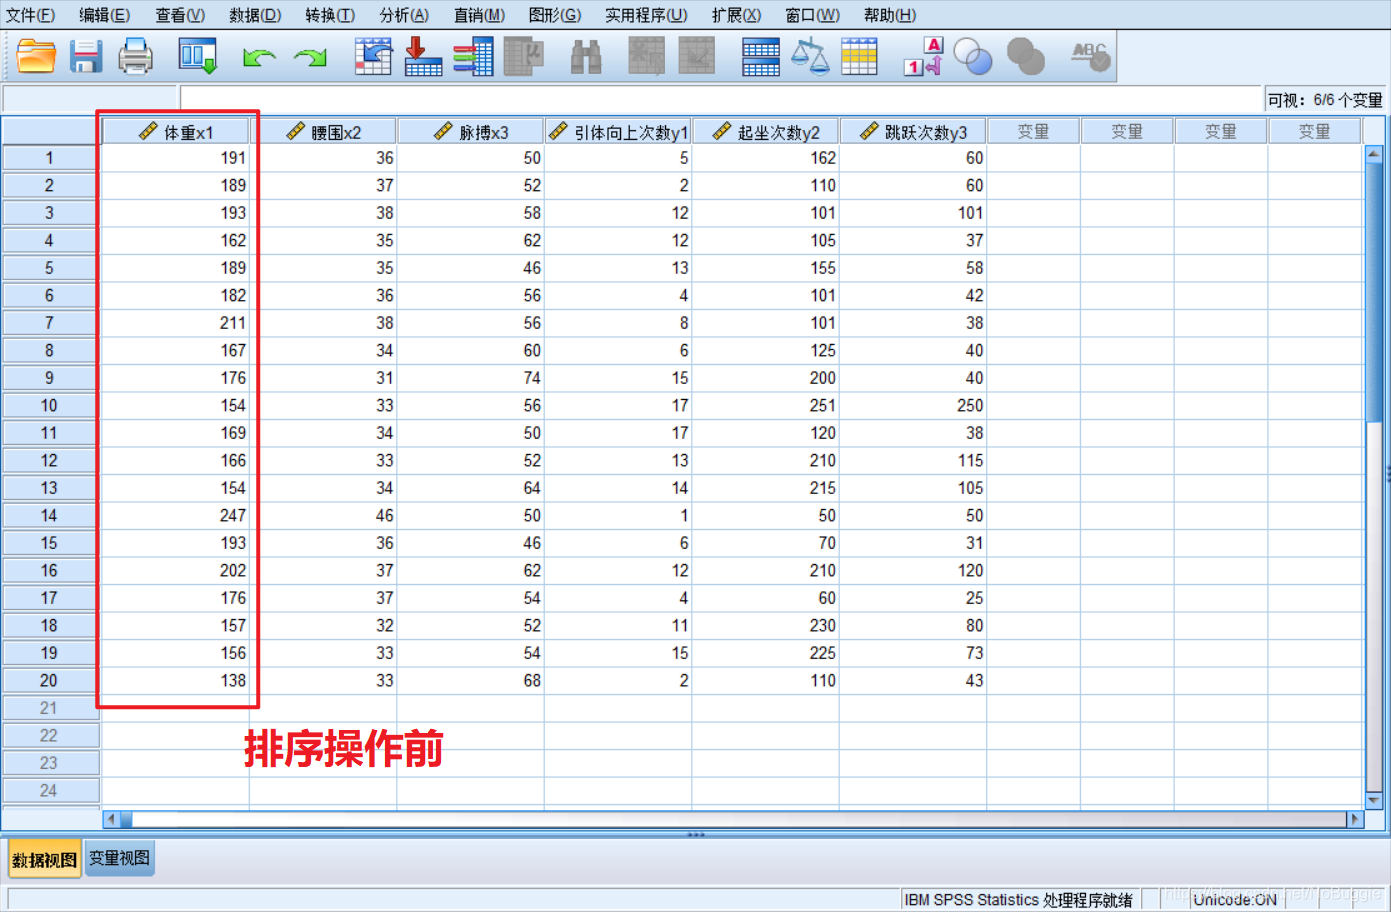Screen dimensions: 1391x912
Task: Open the 帮助(H) menu
Action: (889, 15)
